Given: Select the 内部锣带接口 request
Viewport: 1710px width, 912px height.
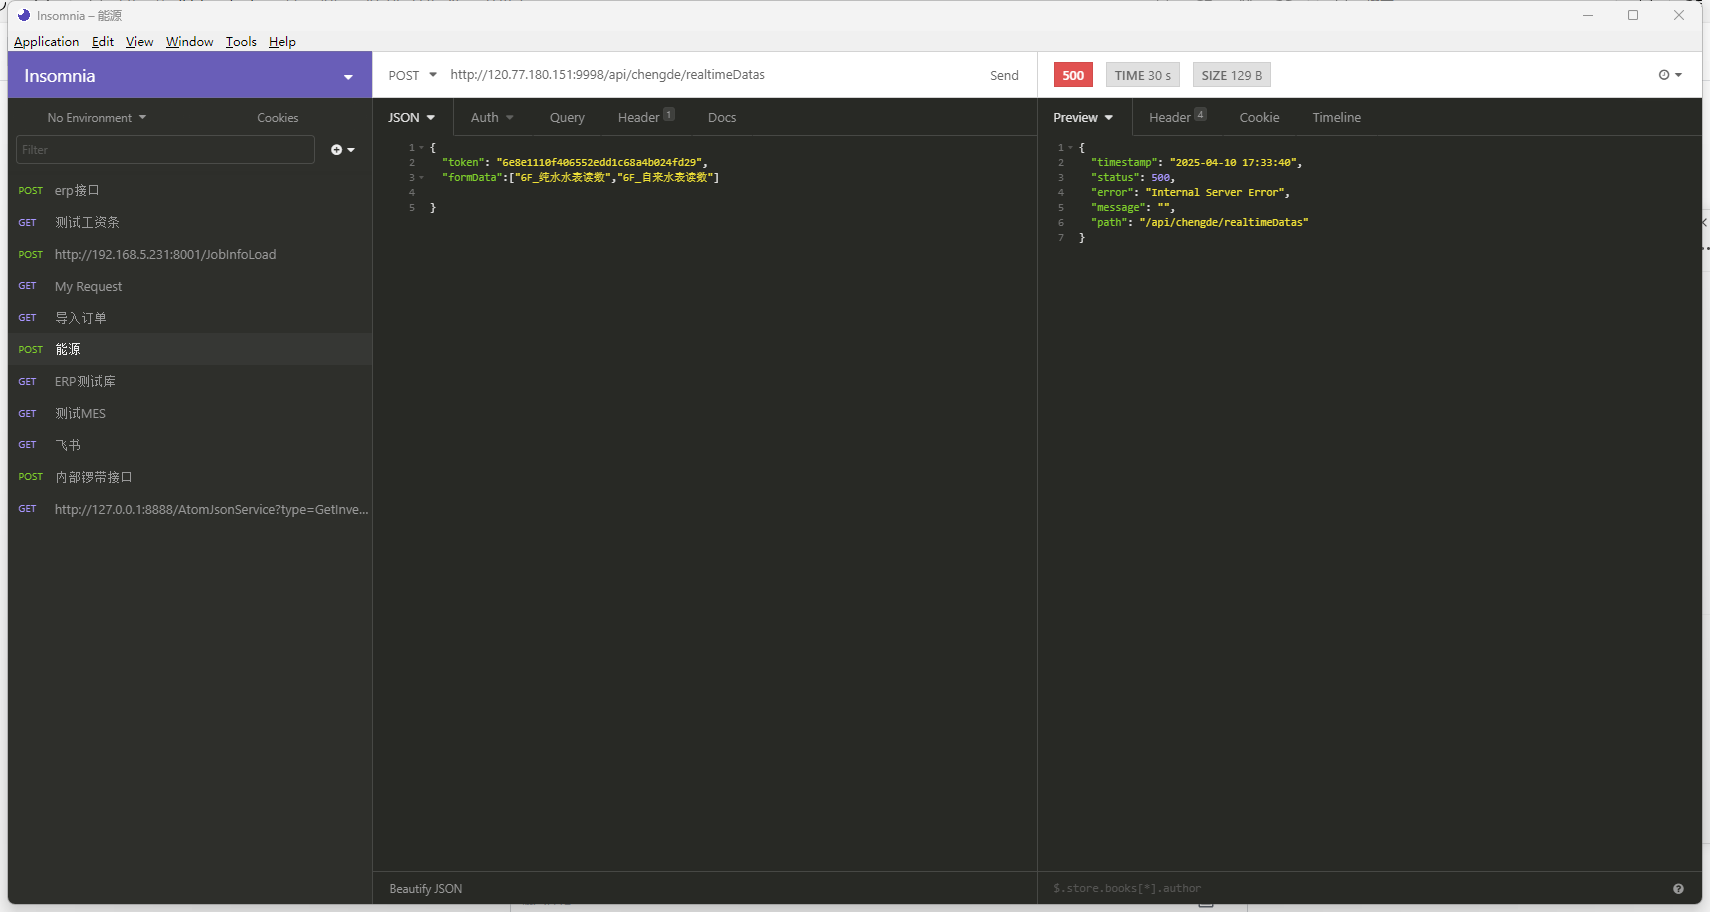Looking at the screenshot, I should click(x=190, y=477).
